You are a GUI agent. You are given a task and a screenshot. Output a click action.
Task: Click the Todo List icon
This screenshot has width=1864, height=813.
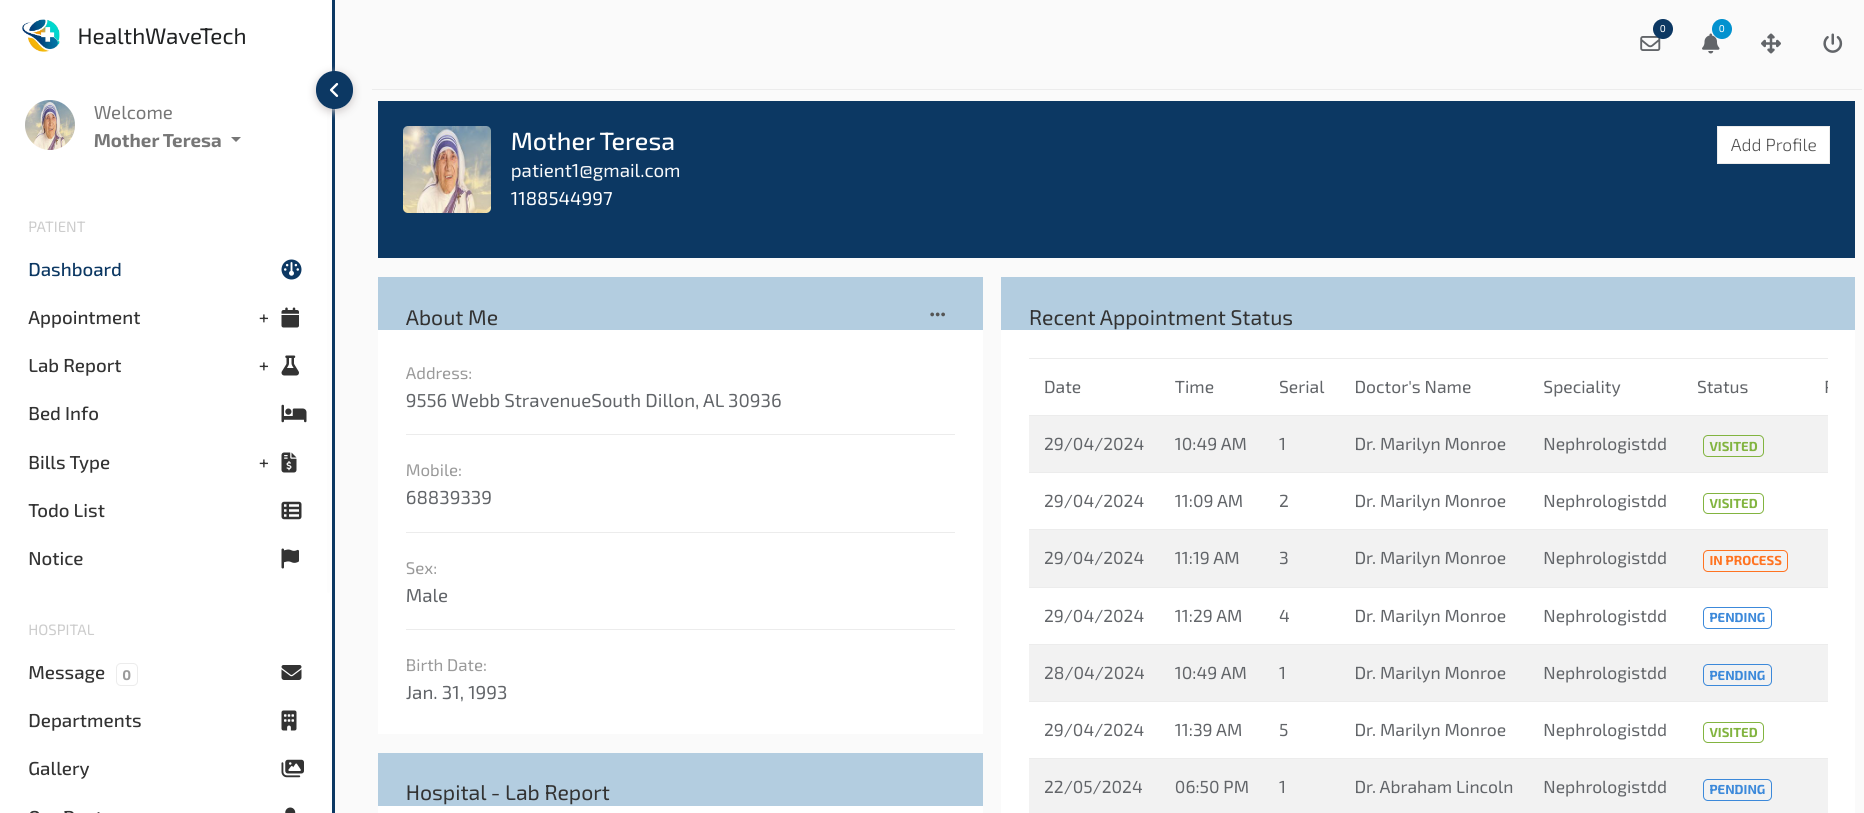[x=291, y=511]
